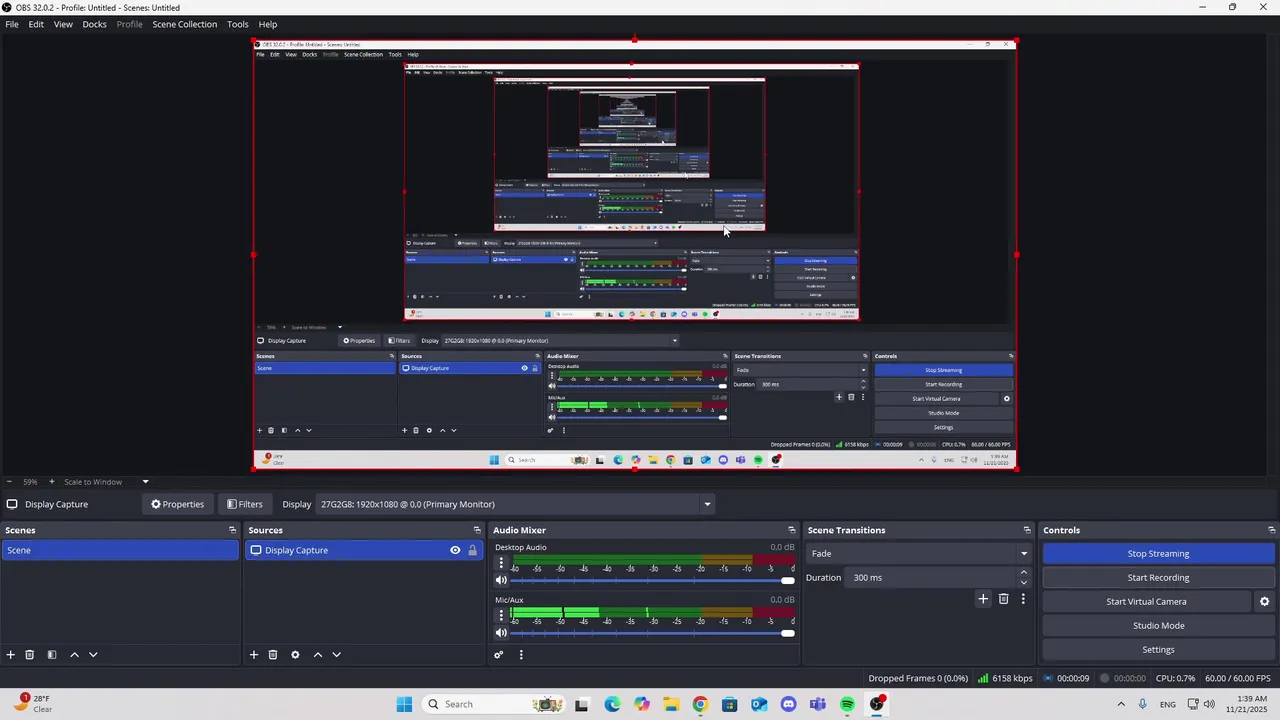Open Spotify from the taskbar
Viewport: 1280px width, 720px height.
click(x=847, y=704)
